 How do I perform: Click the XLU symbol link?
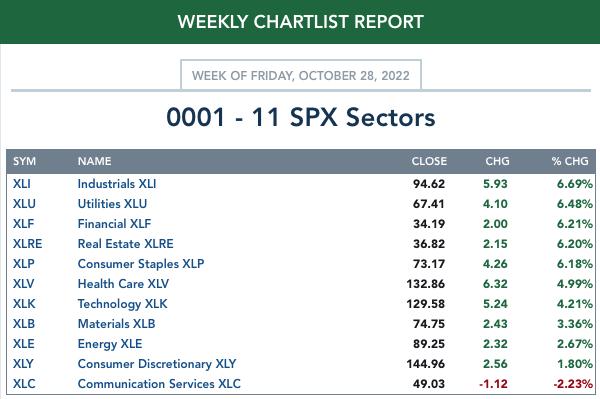pos(24,204)
